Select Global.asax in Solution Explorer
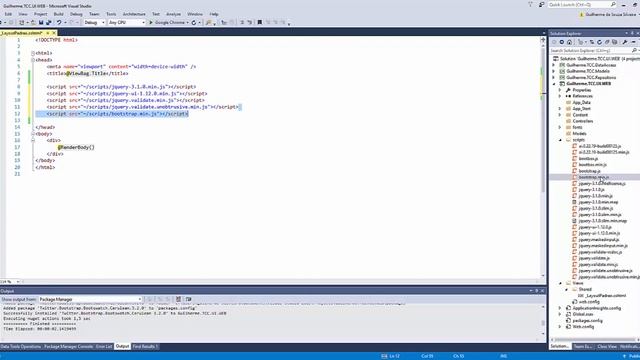 coord(582,314)
